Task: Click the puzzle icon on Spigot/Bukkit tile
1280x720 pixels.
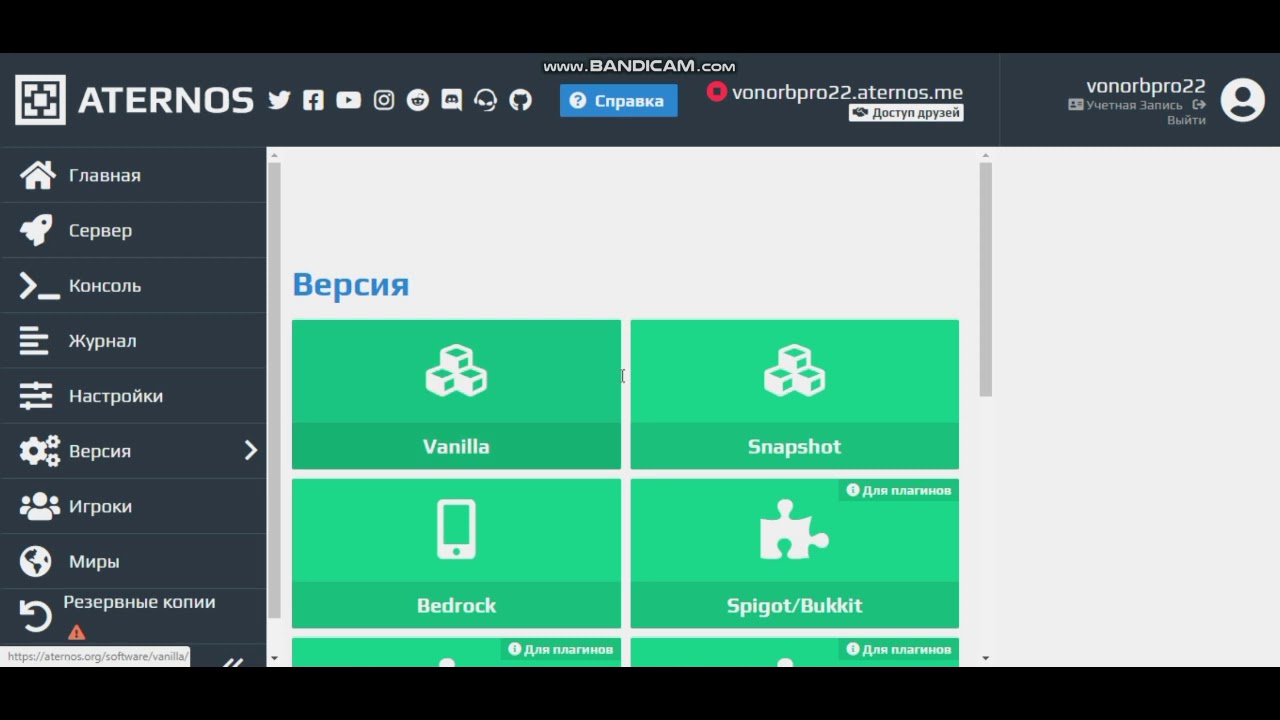Action: tap(794, 530)
